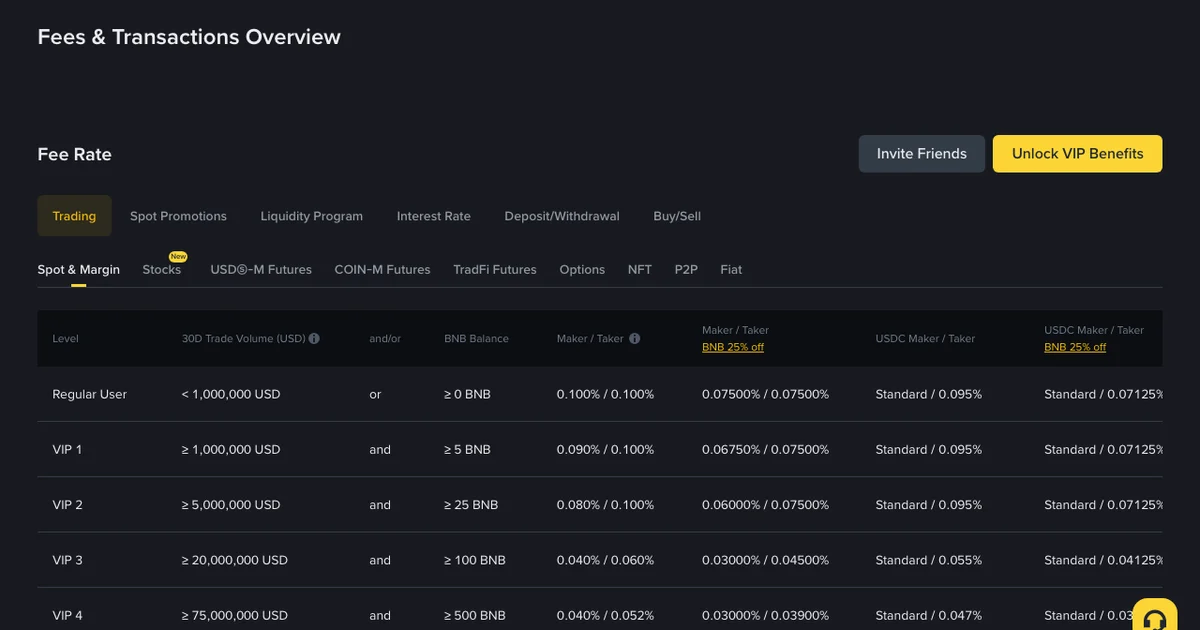Image resolution: width=1200 pixels, height=630 pixels.
Task: Open COIN-M Futures sub-tab
Action: pyautogui.click(x=382, y=270)
